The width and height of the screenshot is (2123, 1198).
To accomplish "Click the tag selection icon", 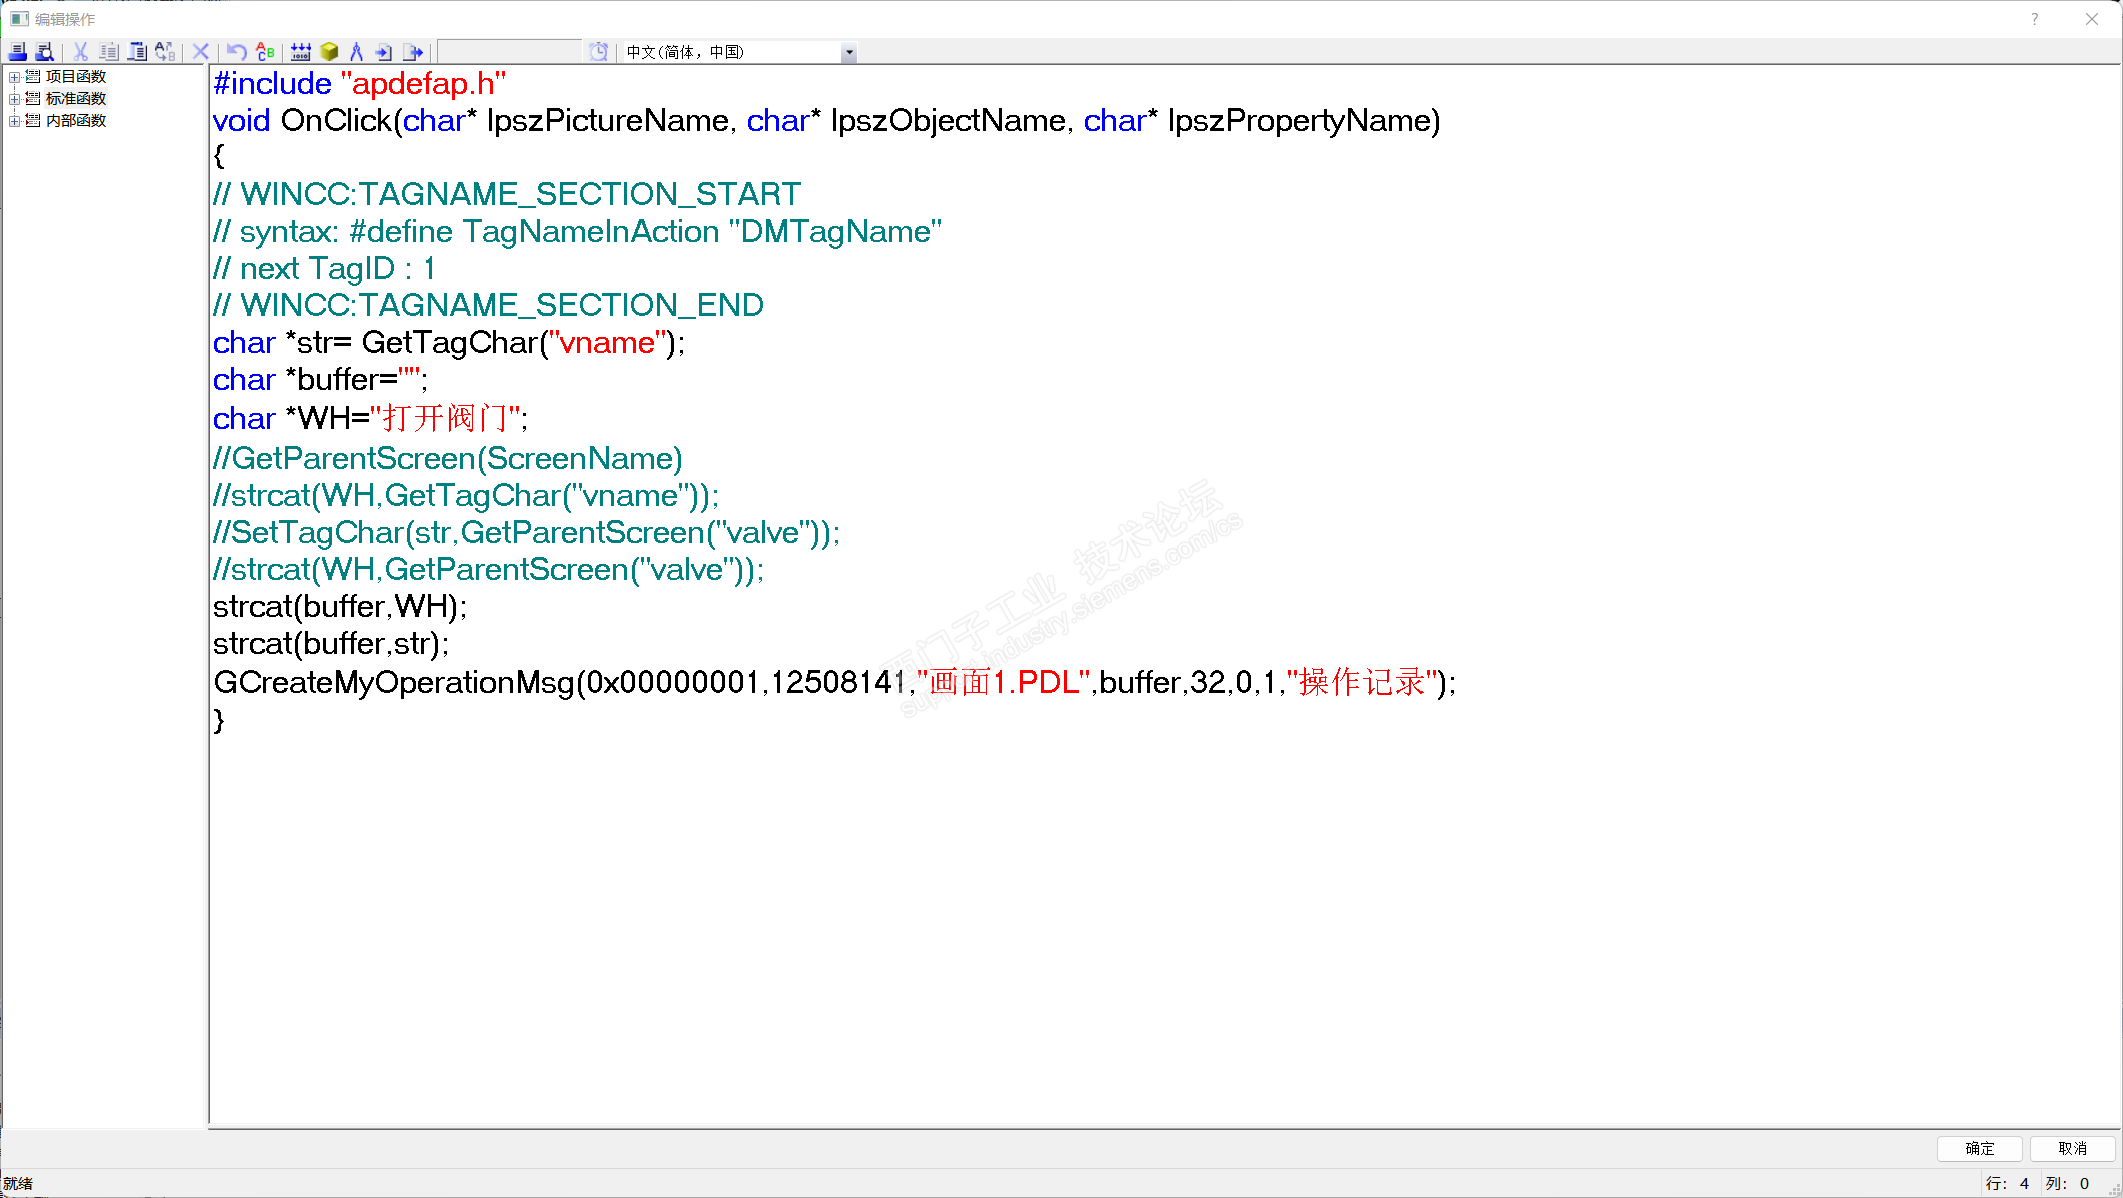I will (x=301, y=52).
